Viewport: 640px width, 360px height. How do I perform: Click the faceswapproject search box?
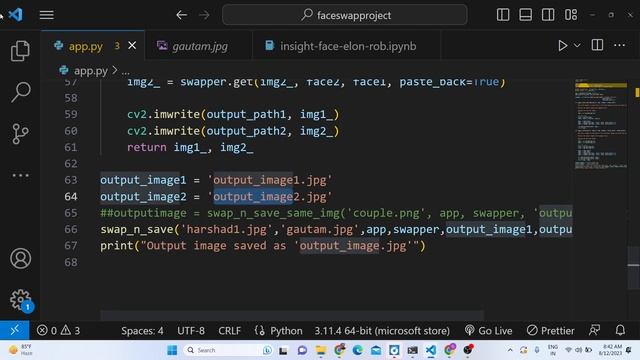(x=345, y=15)
